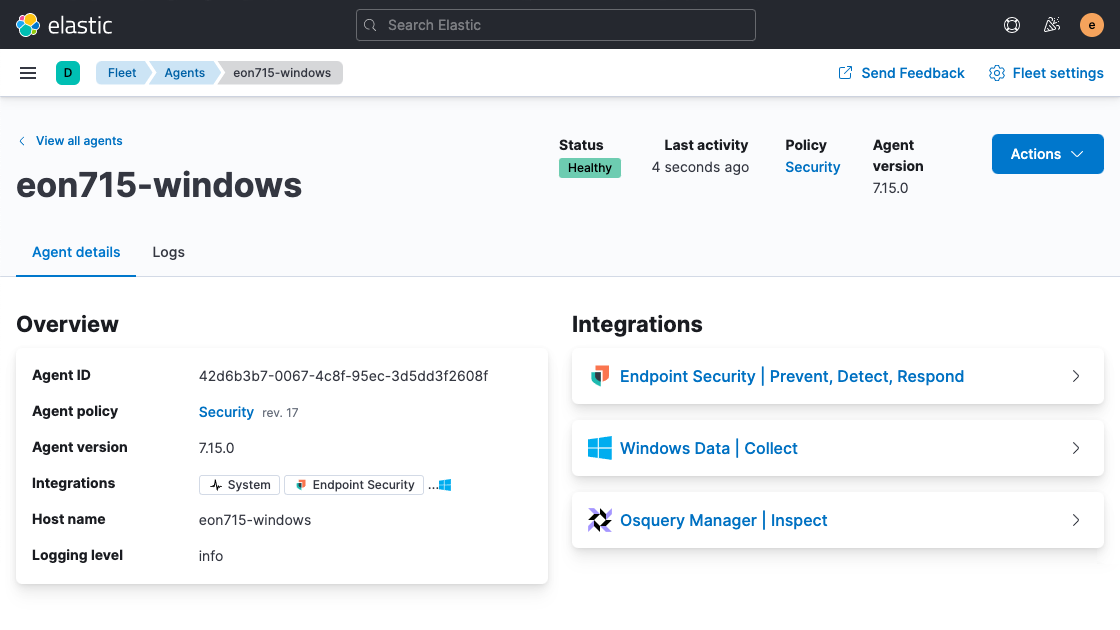Open the main navigation hamburger menu
This screenshot has width=1120, height=630.
tap(28, 73)
